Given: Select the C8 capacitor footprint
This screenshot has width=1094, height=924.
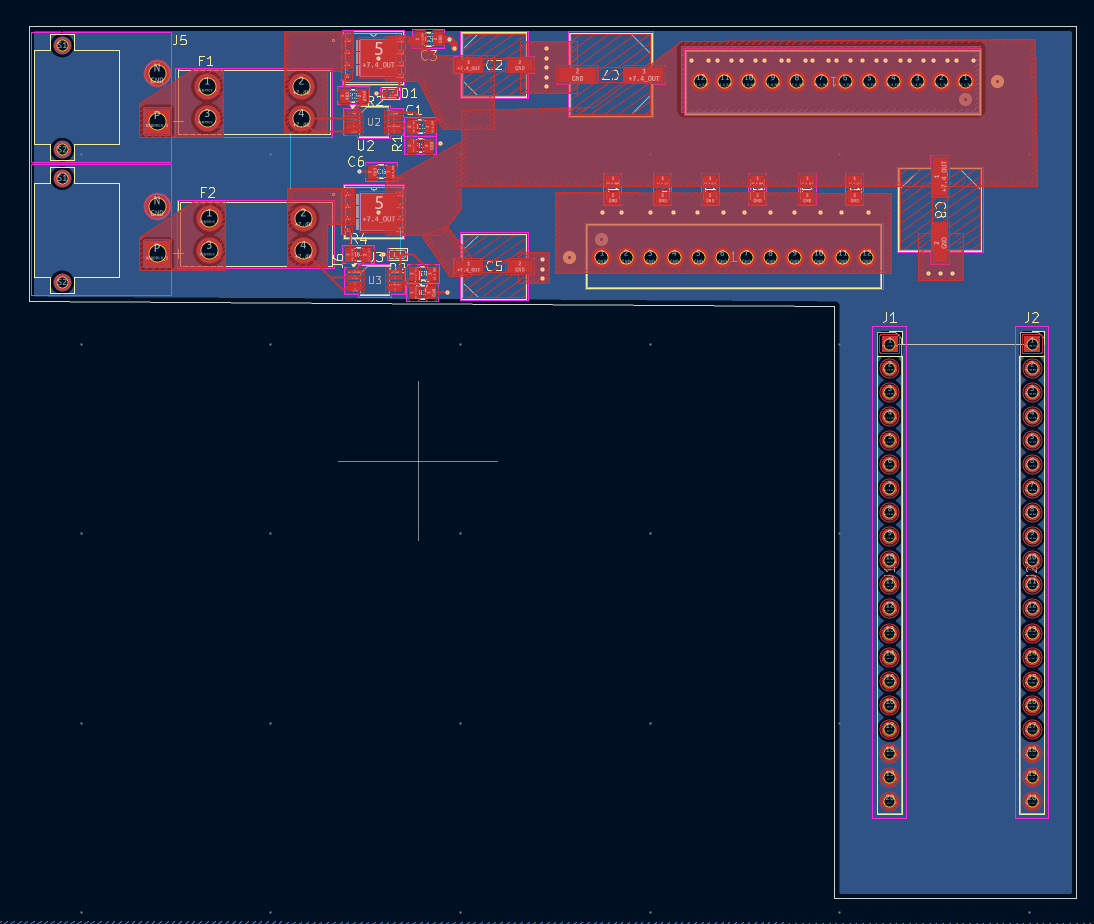Looking at the screenshot, I should pyautogui.click(x=940, y=210).
